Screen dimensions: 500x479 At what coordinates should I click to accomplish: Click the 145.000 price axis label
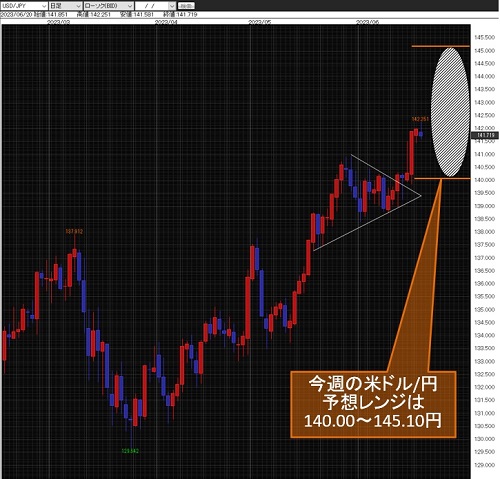click(485, 51)
